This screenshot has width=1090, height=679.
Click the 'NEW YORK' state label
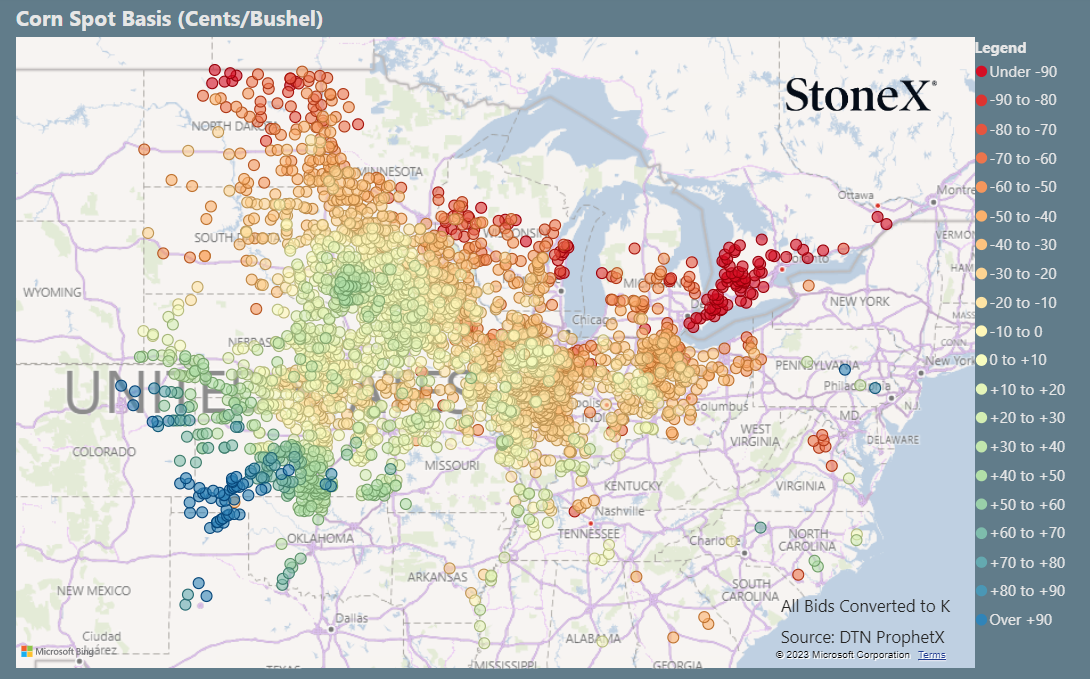click(x=859, y=302)
